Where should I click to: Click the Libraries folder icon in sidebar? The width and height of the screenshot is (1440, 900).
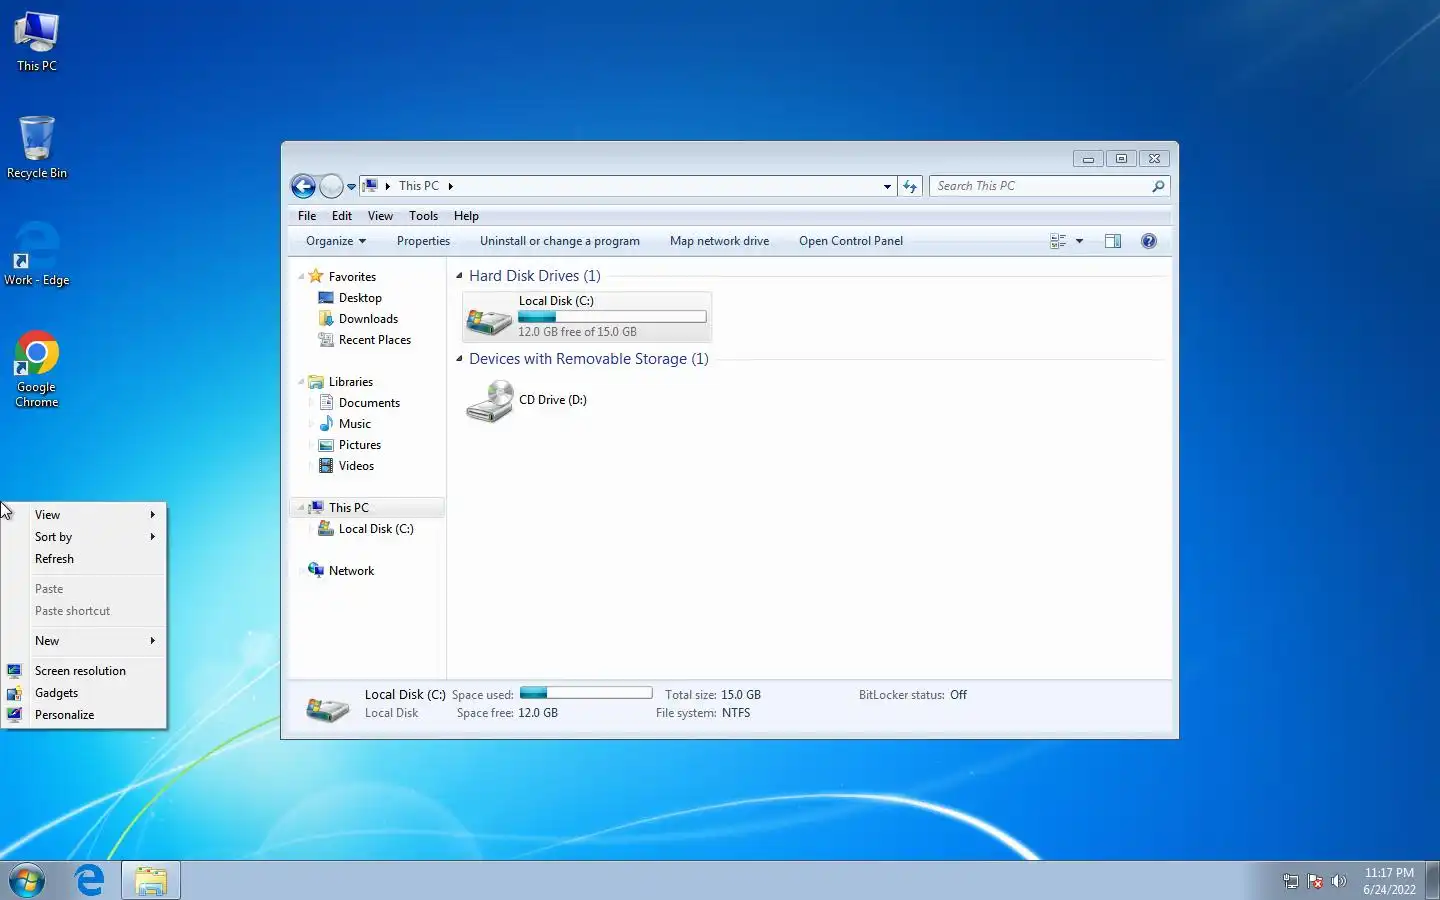[316, 382]
